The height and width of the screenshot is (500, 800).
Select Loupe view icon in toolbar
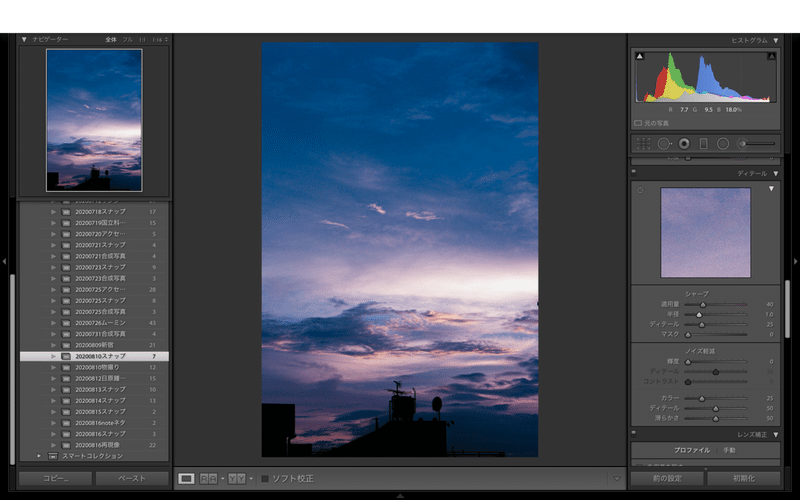tap(186, 479)
